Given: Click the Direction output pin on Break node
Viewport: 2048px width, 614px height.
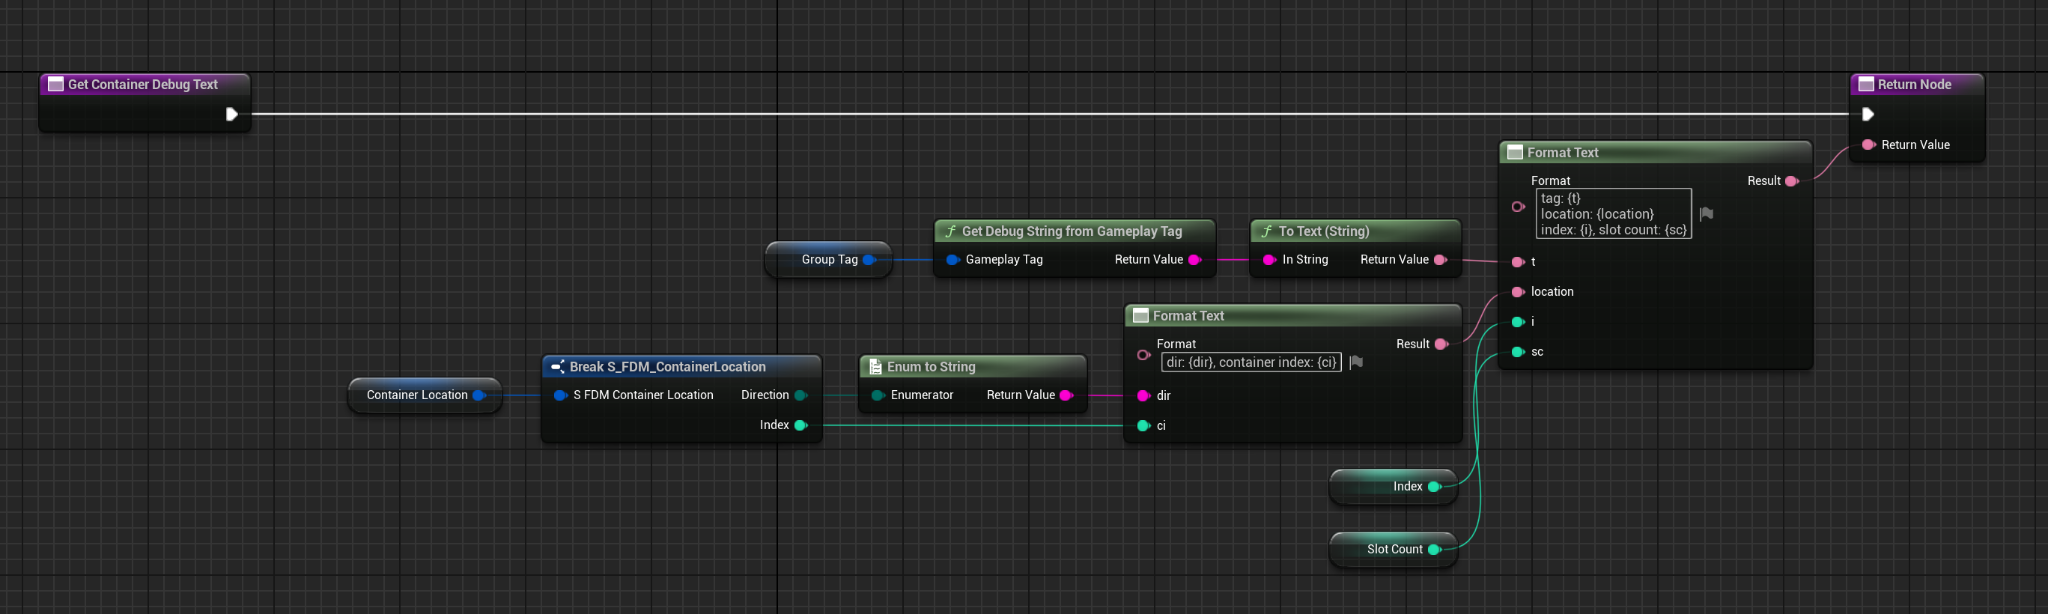Looking at the screenshot, I should click(x=801, y=395).
